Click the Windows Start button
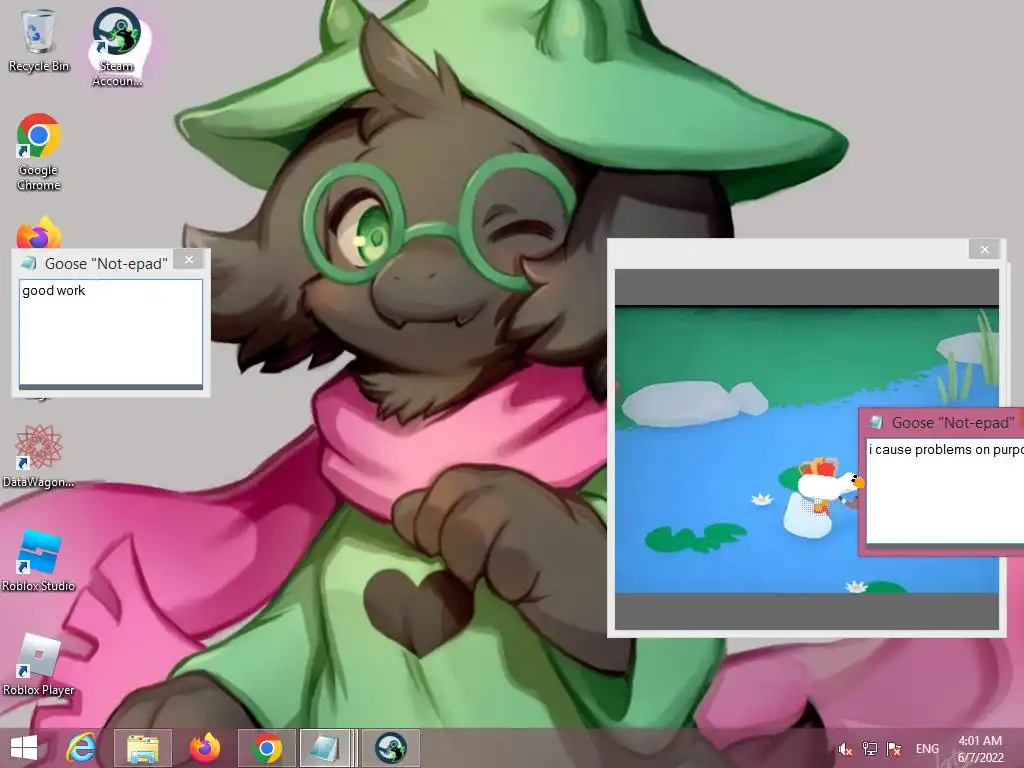Viewport: 1024px width, 768px height. pos(24,748)
